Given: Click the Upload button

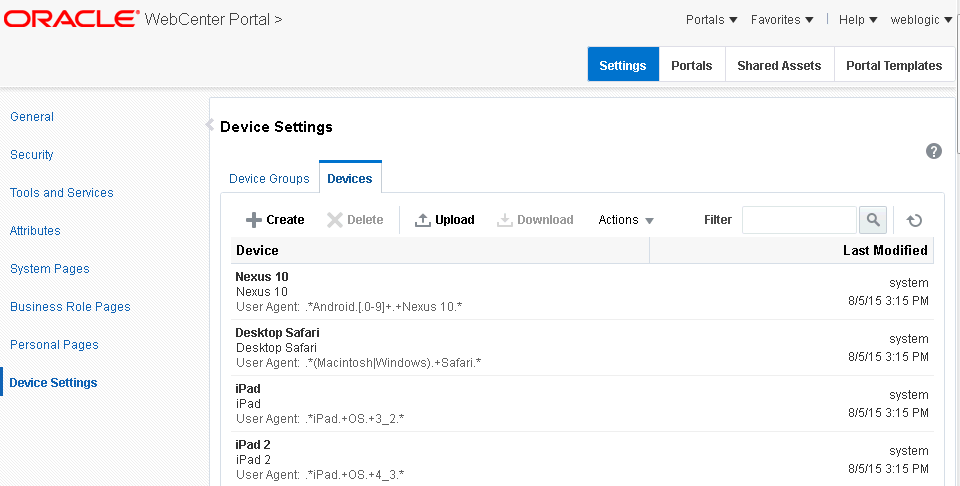Looking at the screenshot, I should point(444,220).
